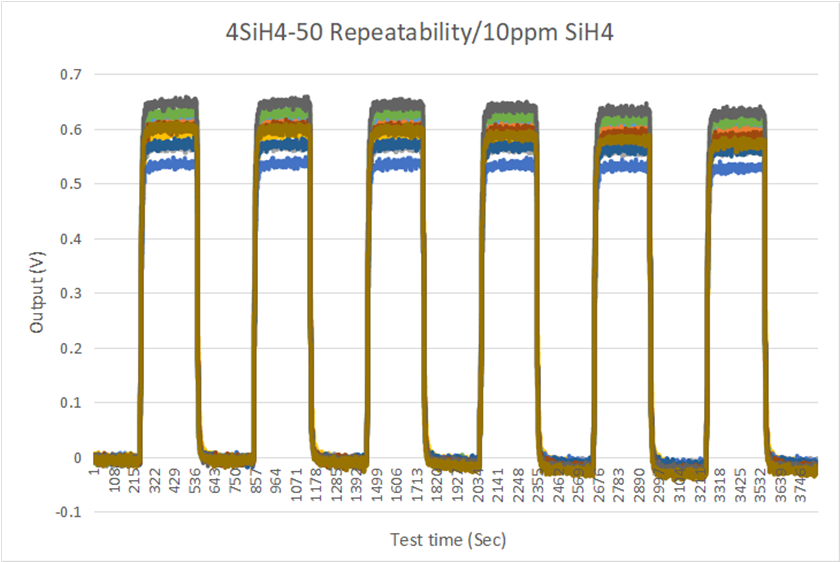
Task: Click the 0.7 label on the Y axis
Action: click(x=71, y=75)
